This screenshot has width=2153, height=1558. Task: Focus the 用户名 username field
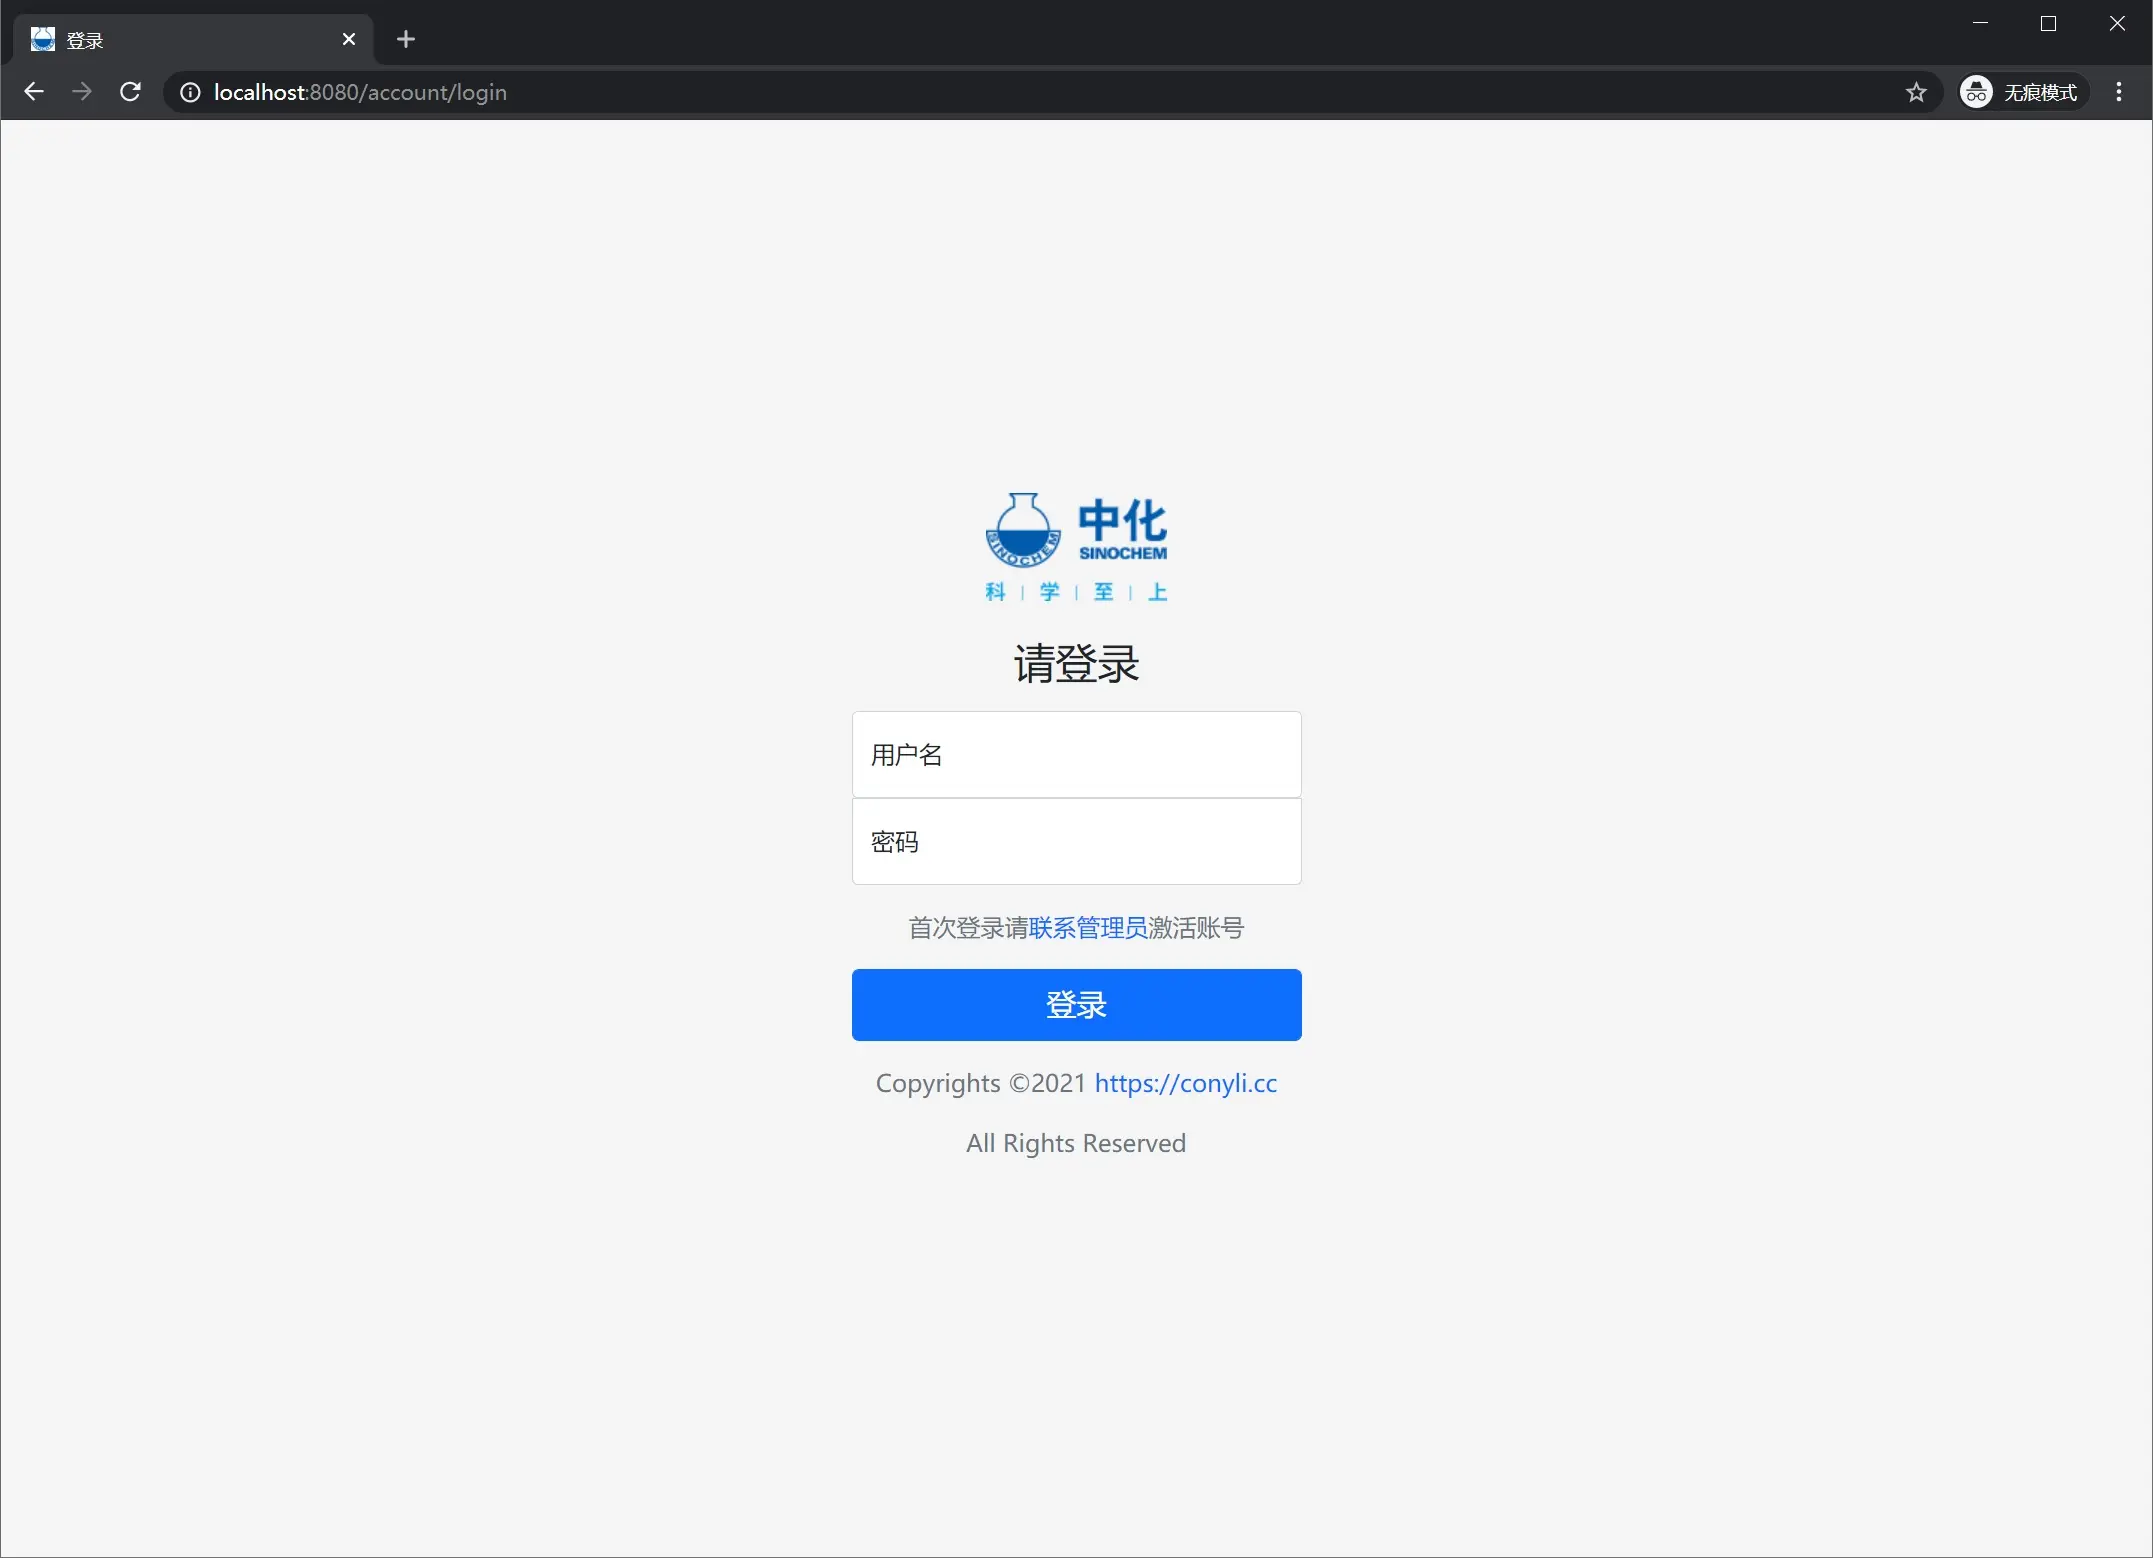1076,754
